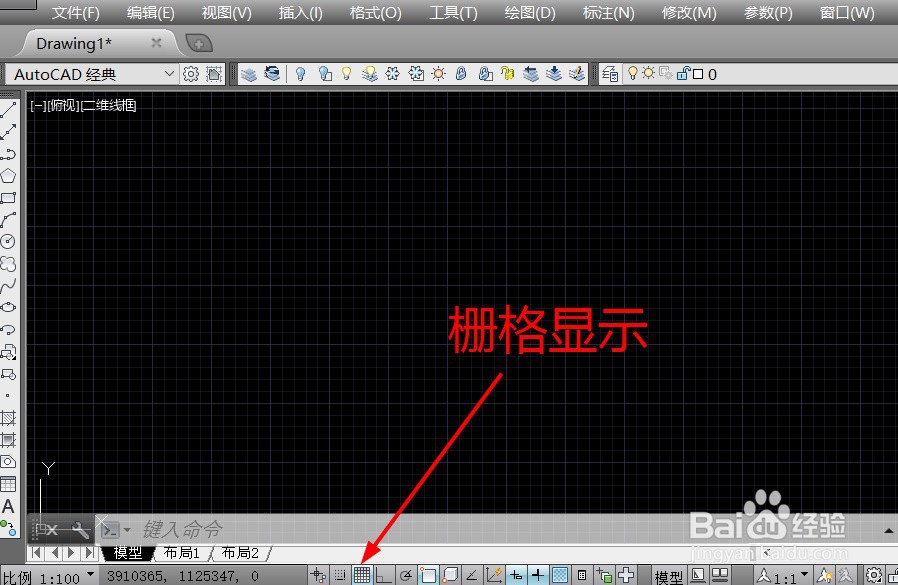The width and height of the screenshot is (898, 585).
Task: Open the workspace settings gear icon
Action: 191,74
